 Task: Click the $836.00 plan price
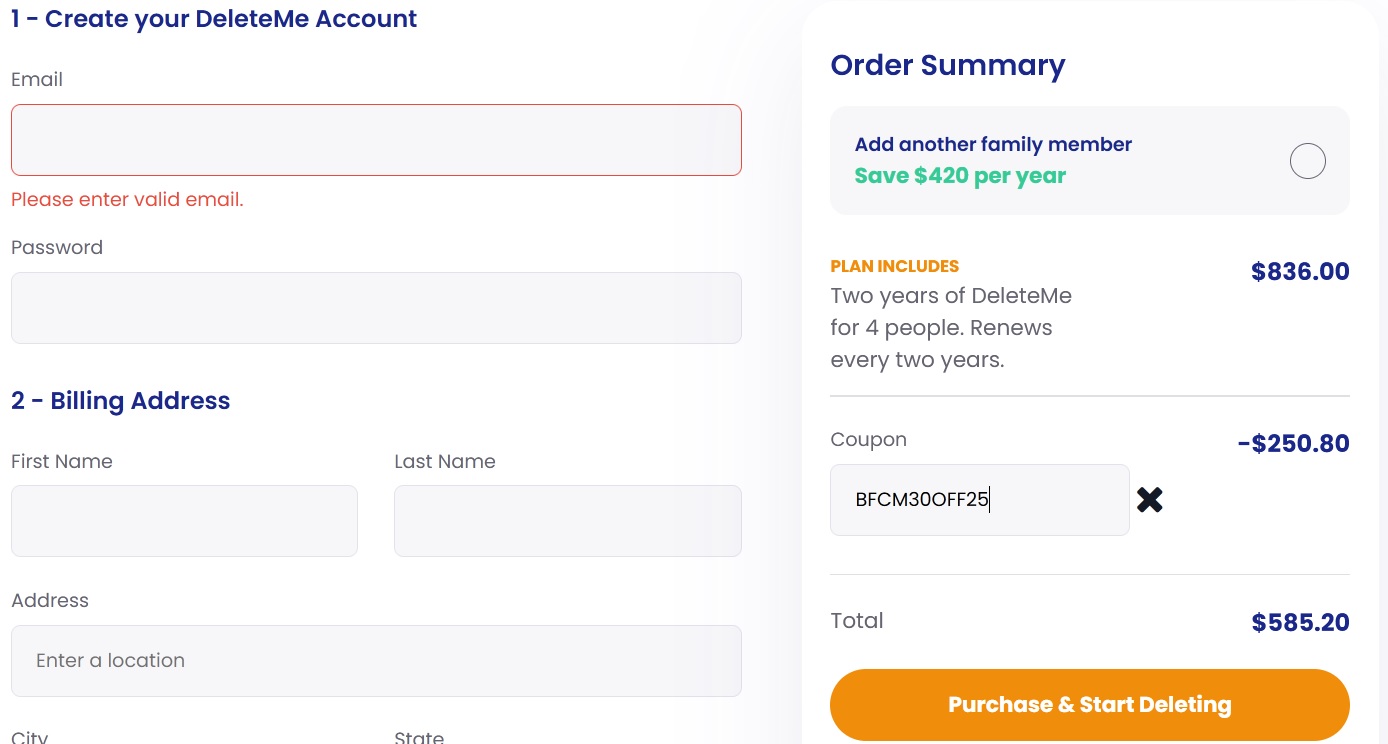(1300, 271)
